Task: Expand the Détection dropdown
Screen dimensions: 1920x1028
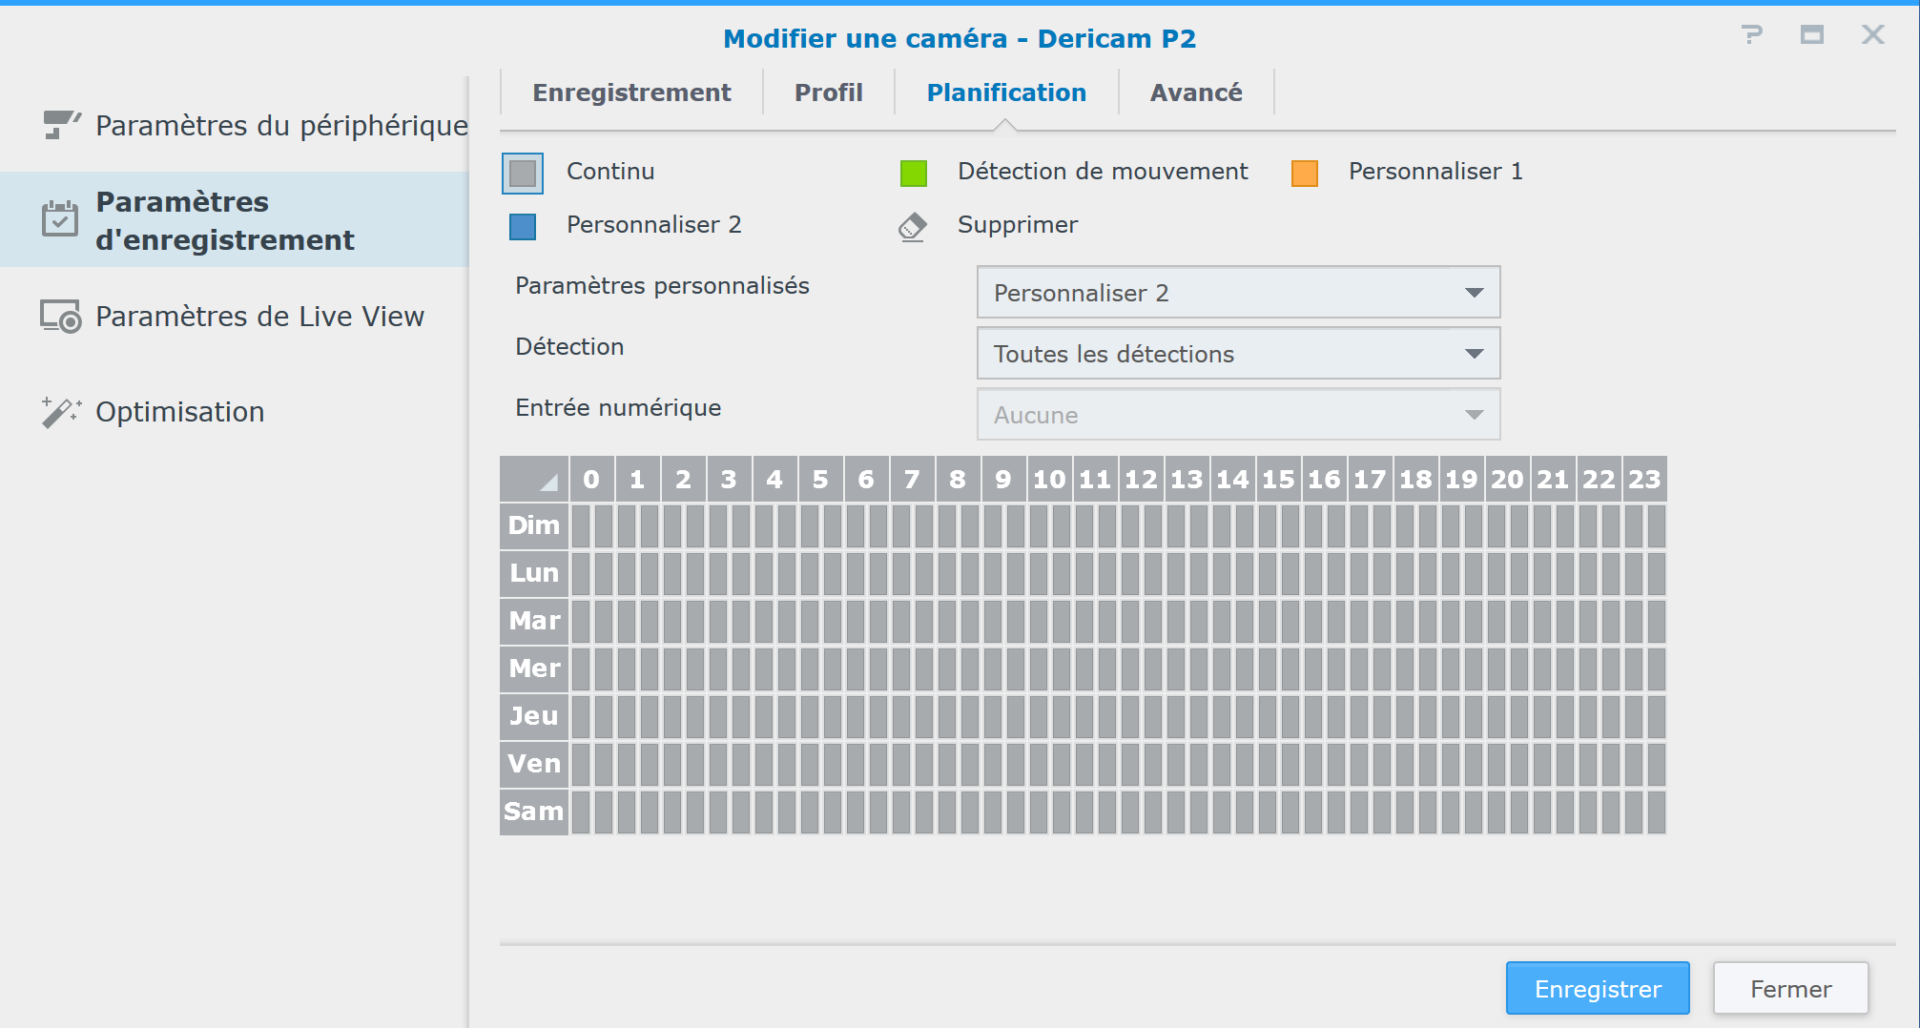Action: [1238, 353]
